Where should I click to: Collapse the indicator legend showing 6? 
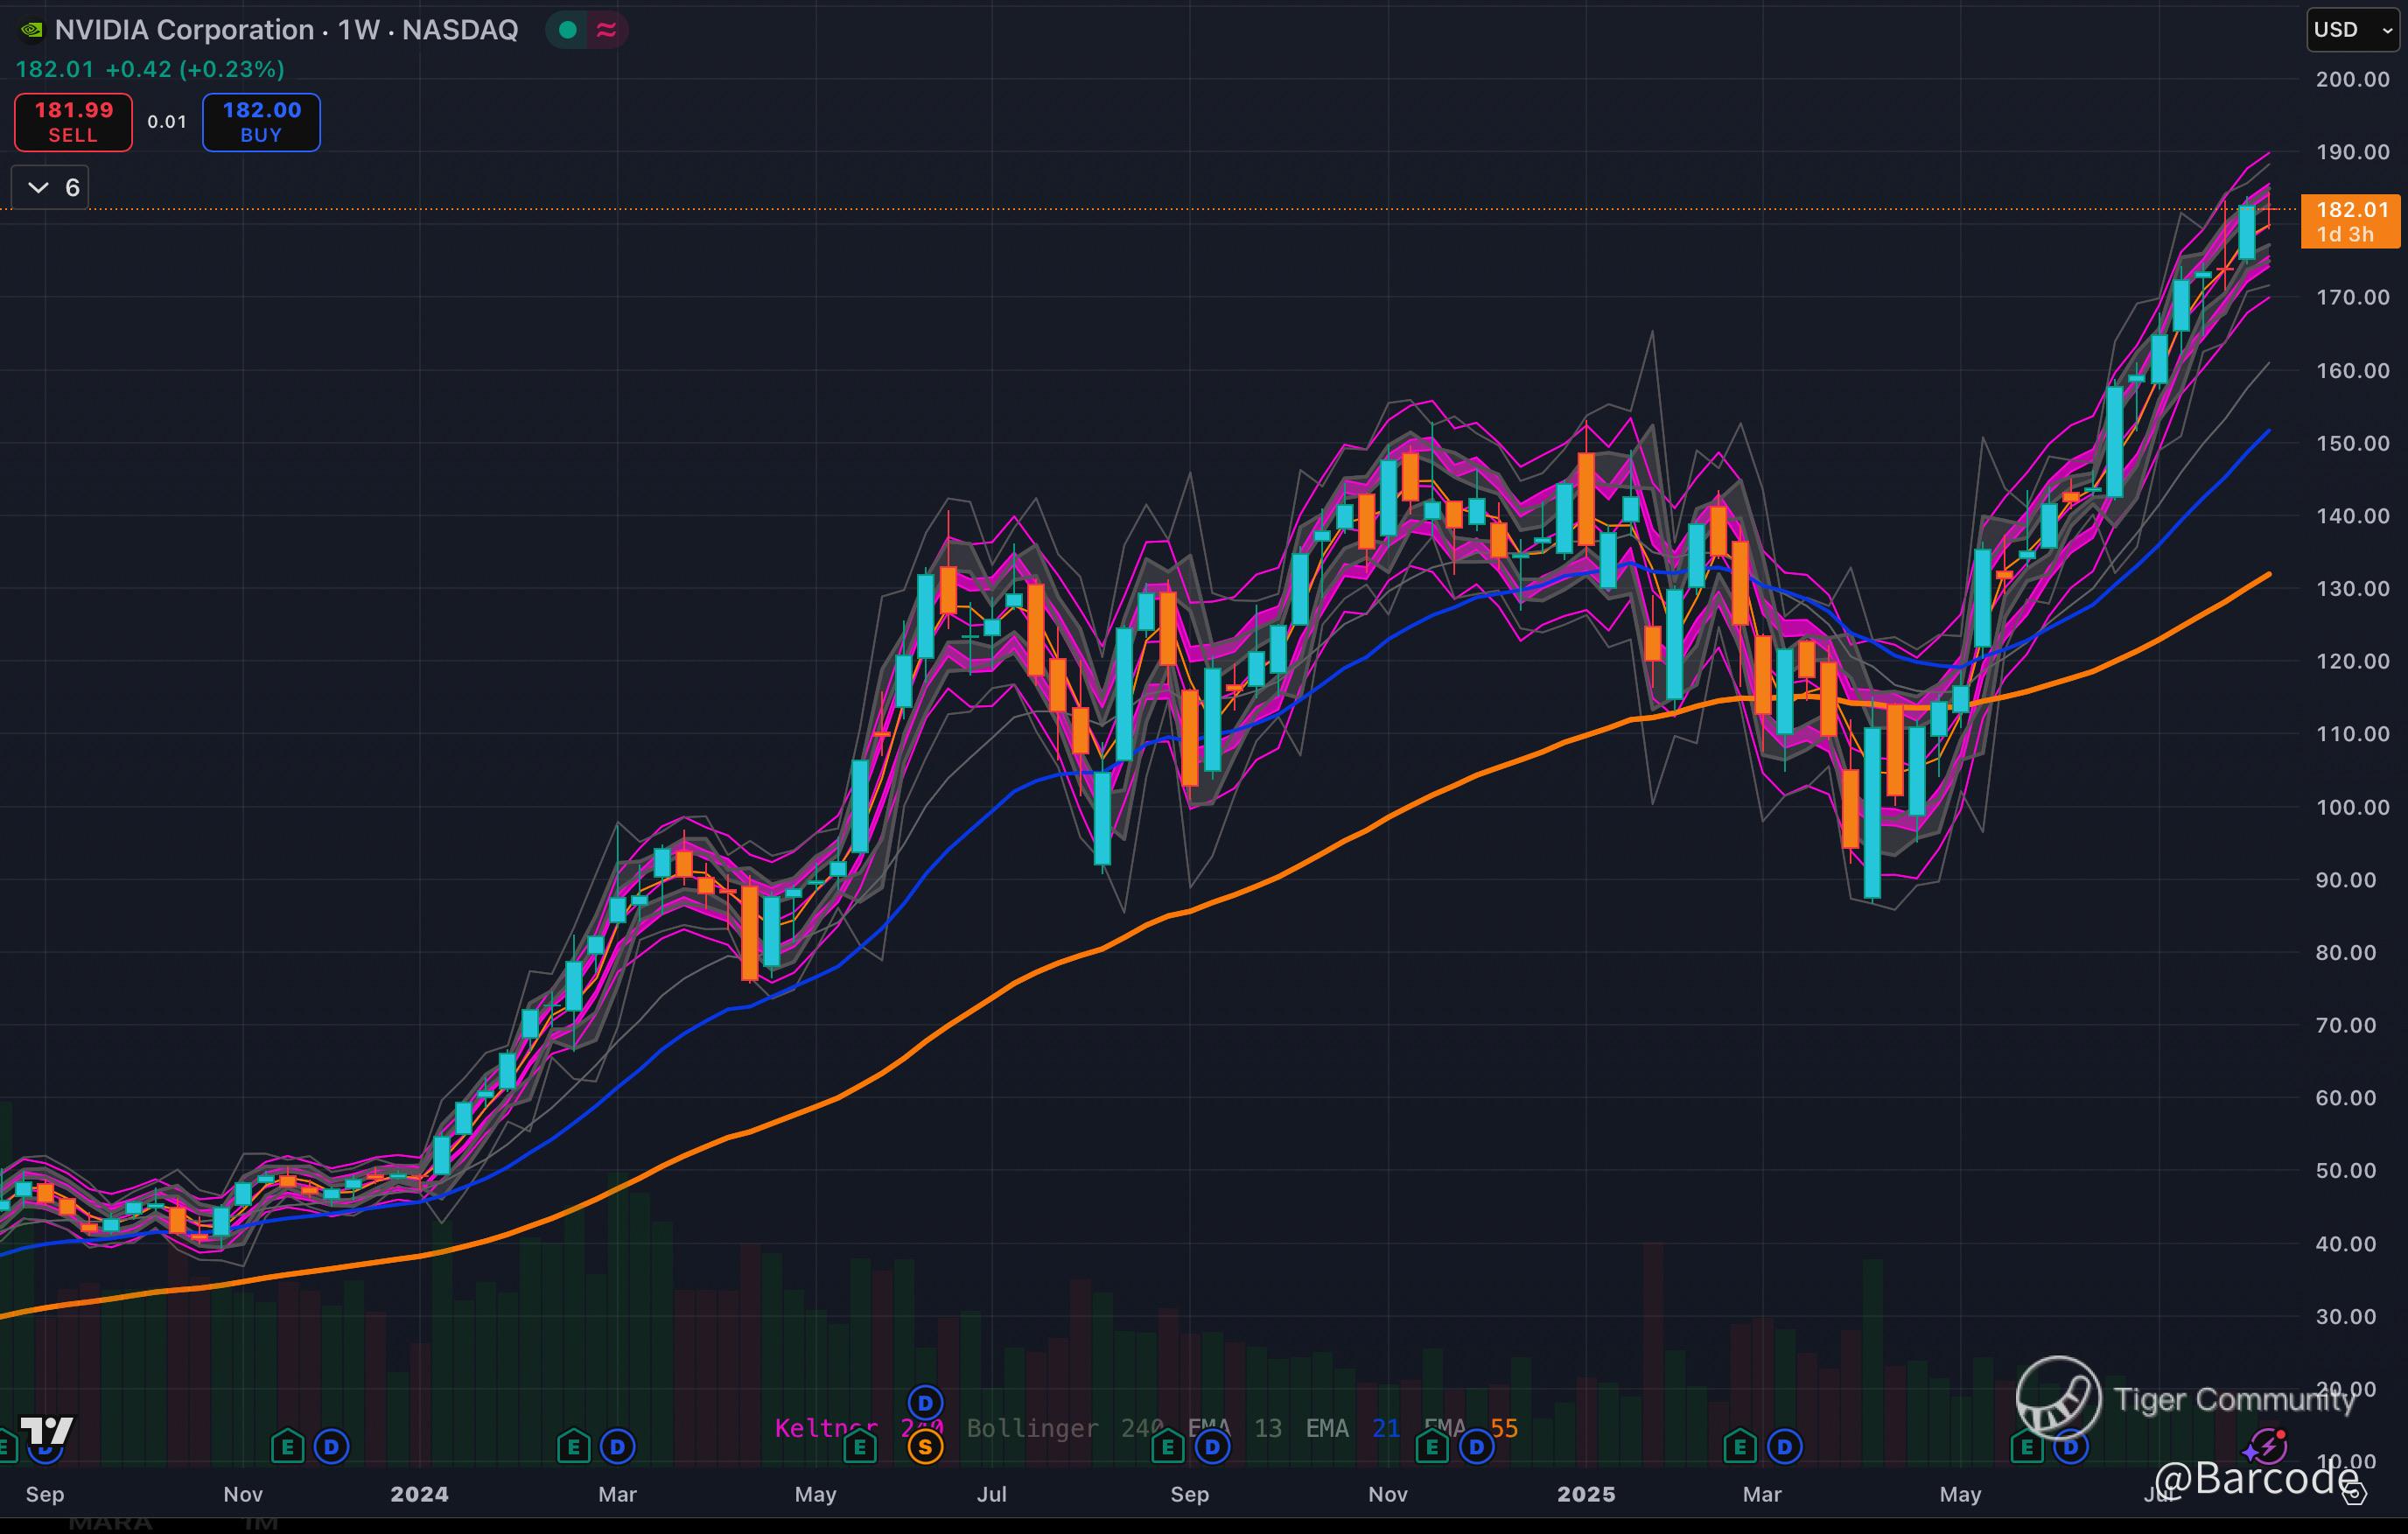click(50, 187)
